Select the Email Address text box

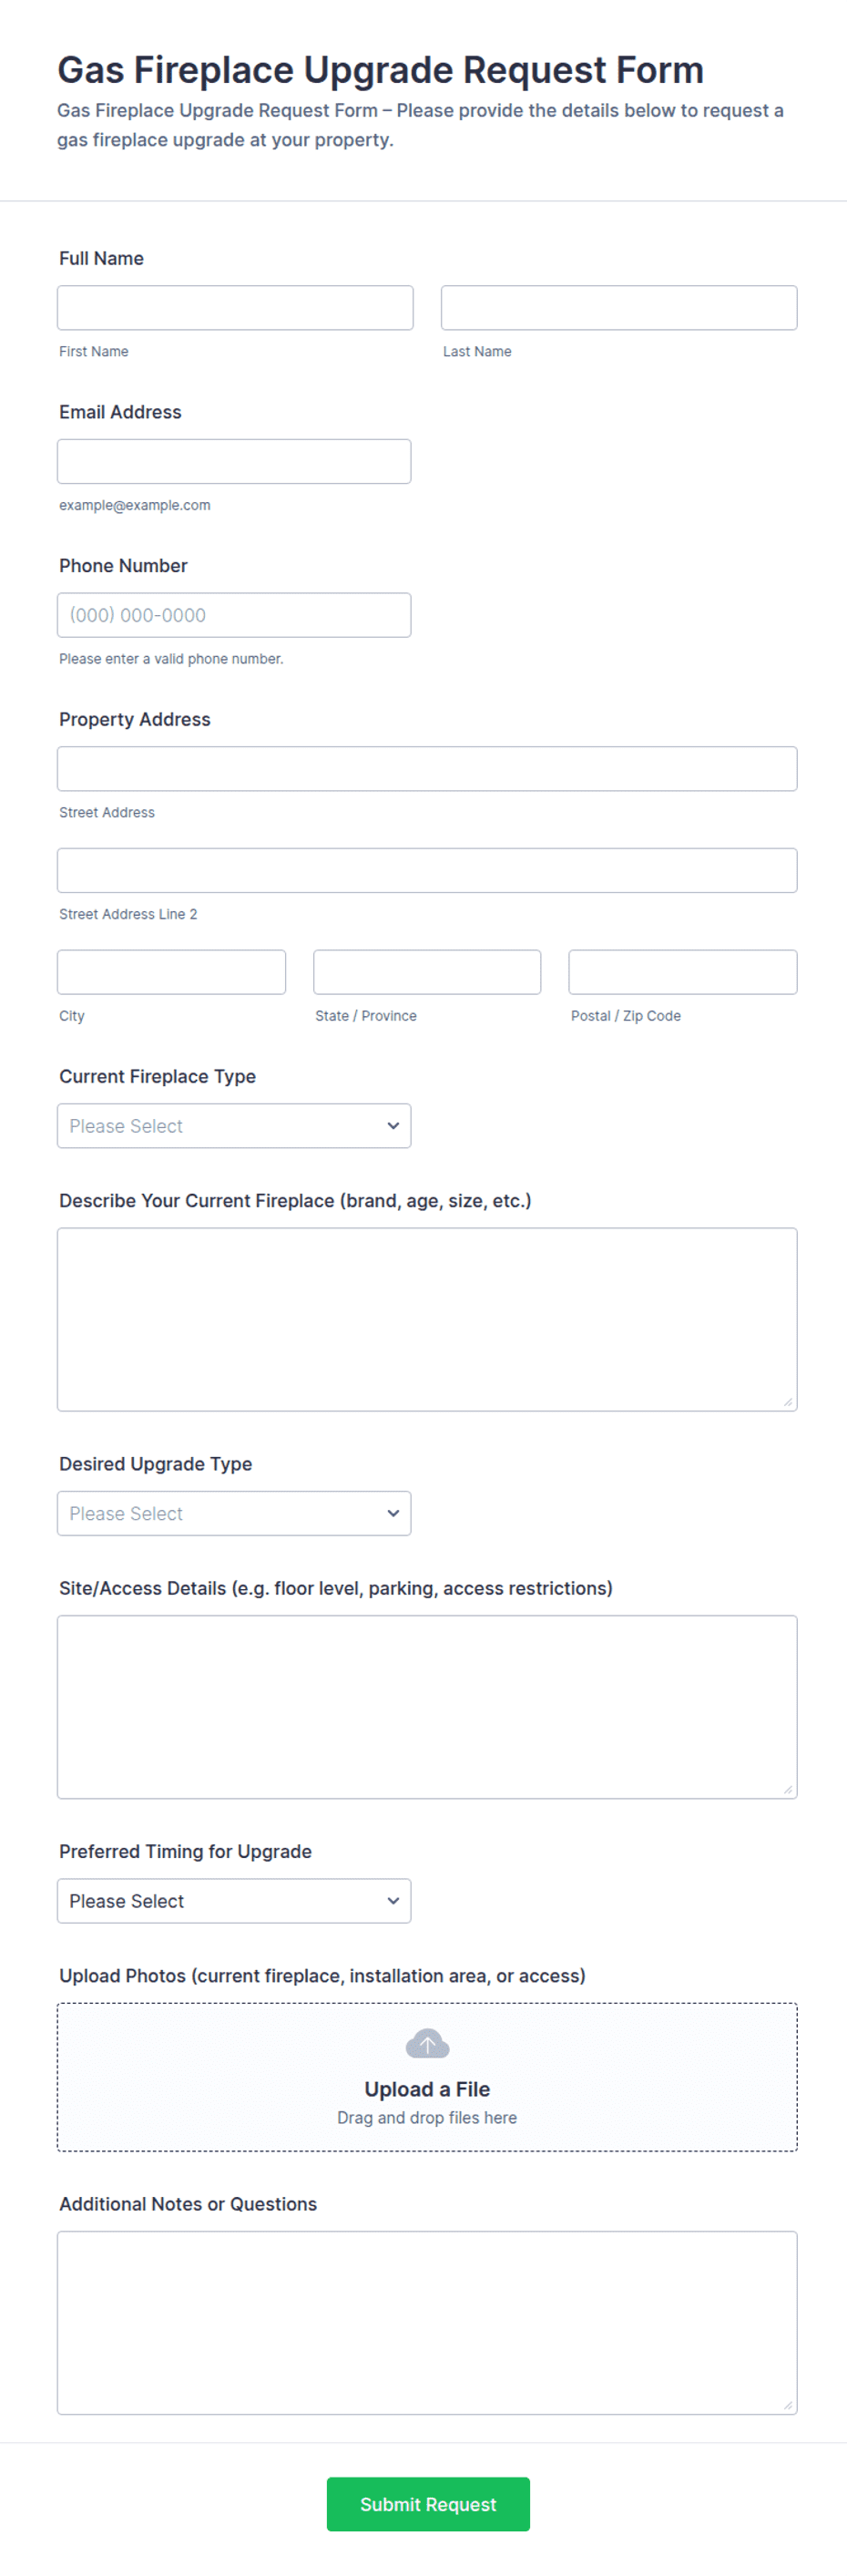coord(234,461)
